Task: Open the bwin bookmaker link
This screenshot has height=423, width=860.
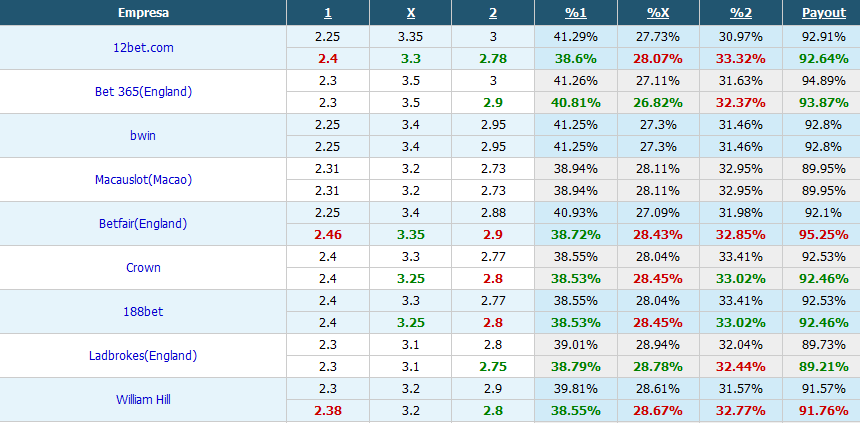Action: point(143,136)
